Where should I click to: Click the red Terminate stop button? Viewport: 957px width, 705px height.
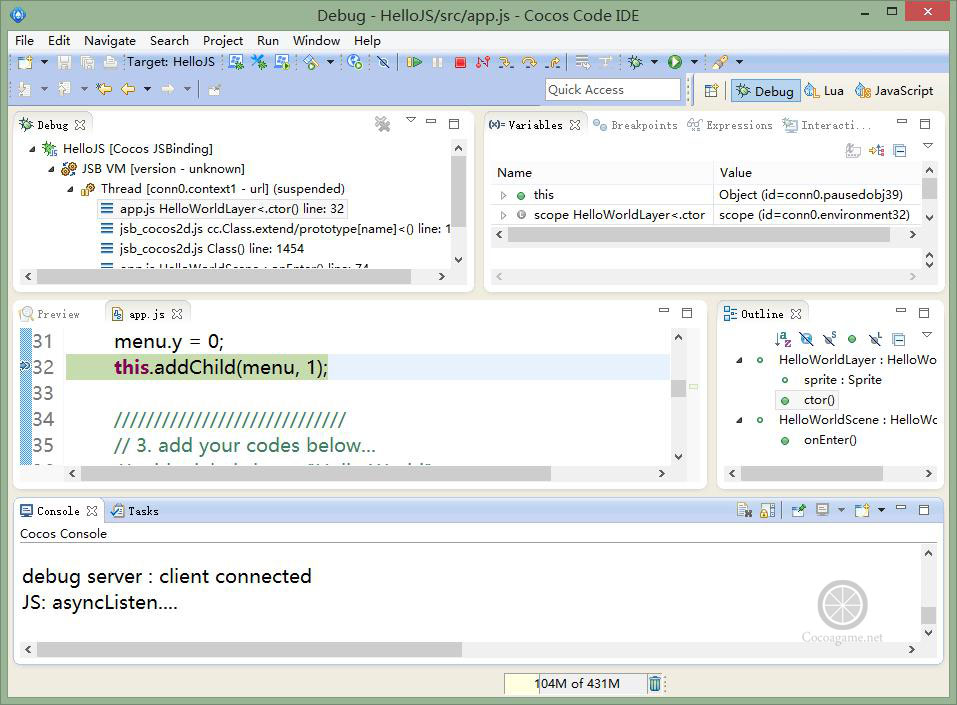460,62
